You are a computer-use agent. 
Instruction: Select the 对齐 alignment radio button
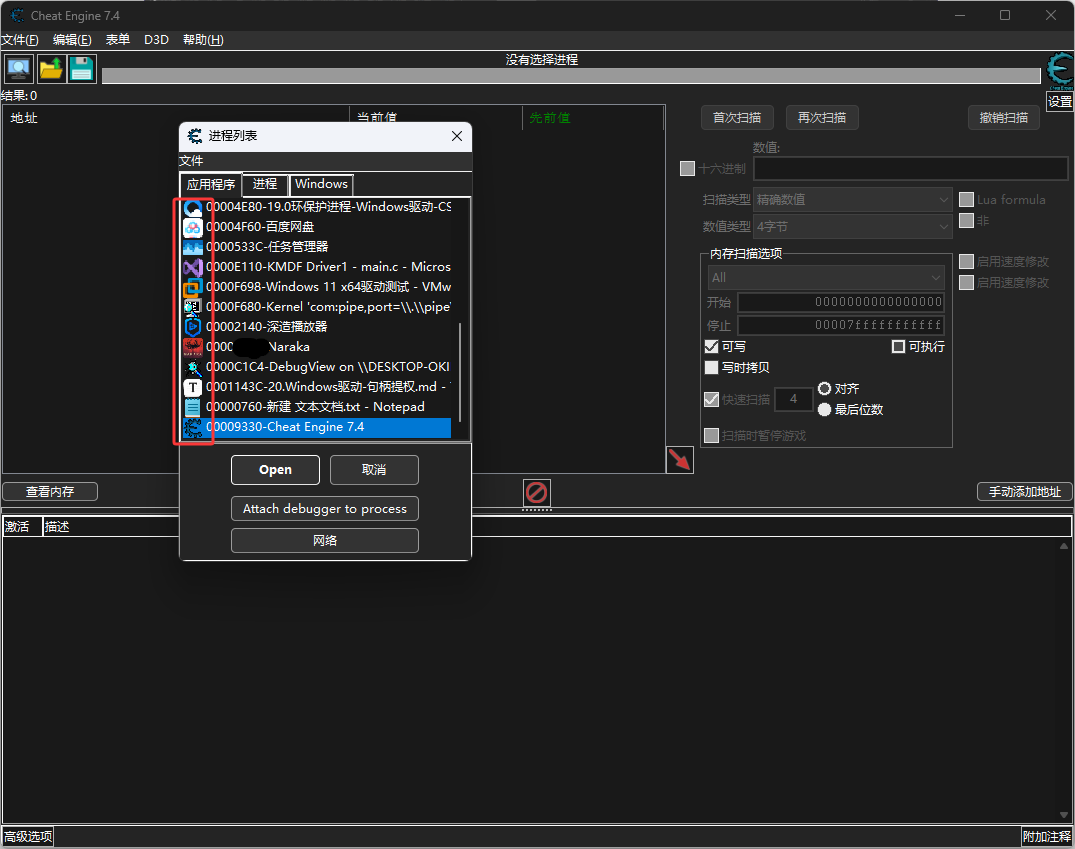click(824, 388)
